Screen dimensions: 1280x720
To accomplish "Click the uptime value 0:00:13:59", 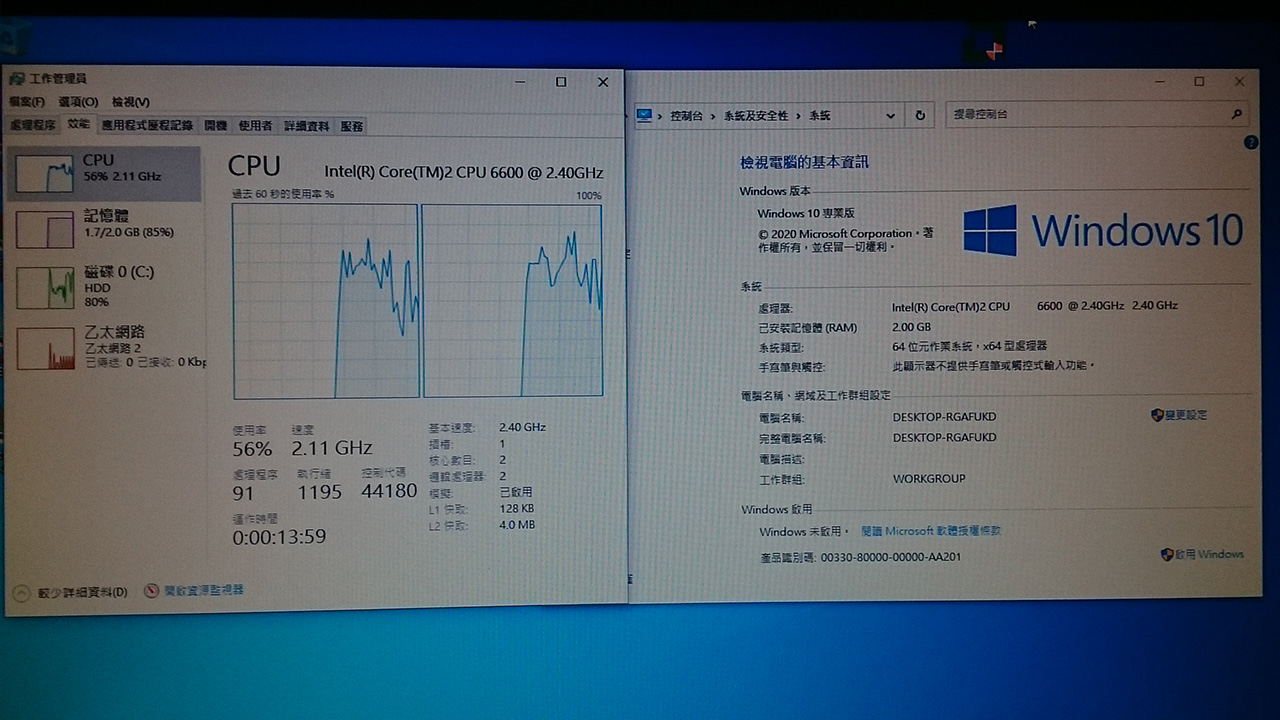I will click(x=279, y=537).
